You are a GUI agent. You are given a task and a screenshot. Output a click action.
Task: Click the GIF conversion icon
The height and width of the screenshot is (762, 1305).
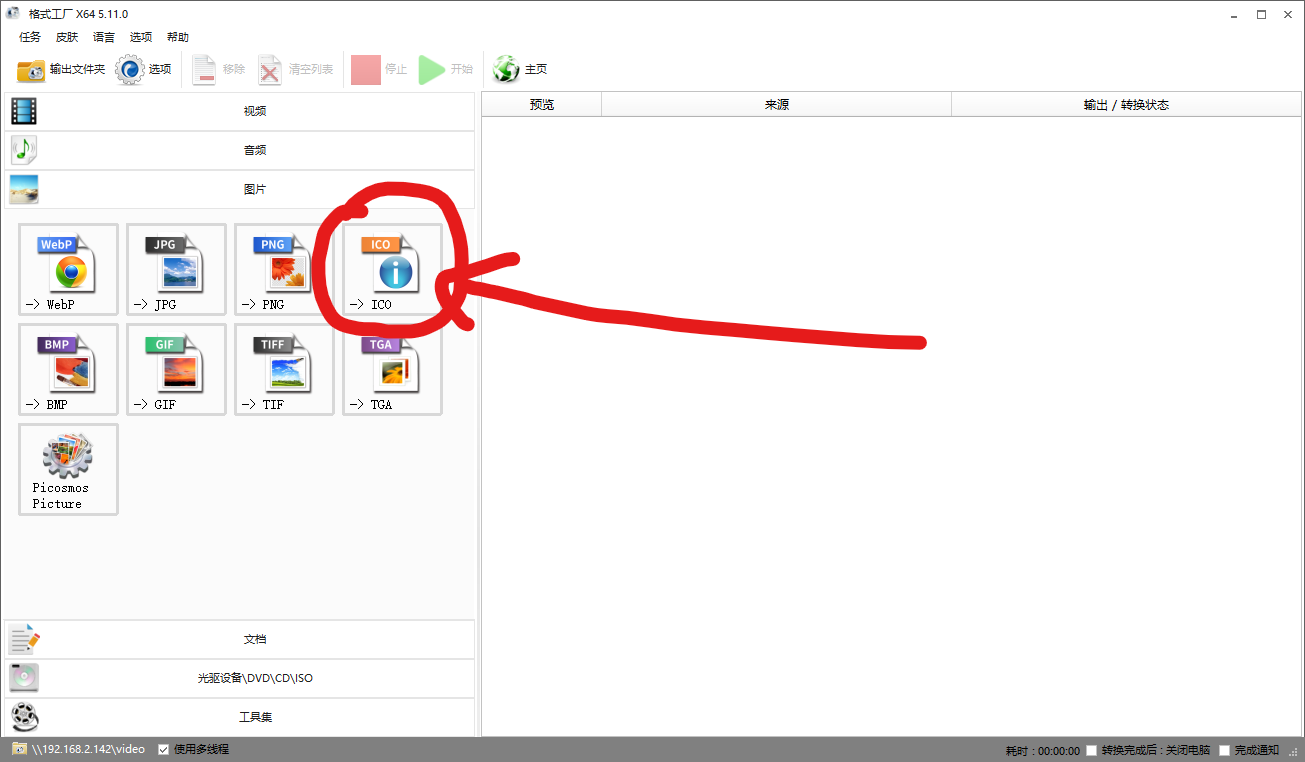tap(176, 370)
